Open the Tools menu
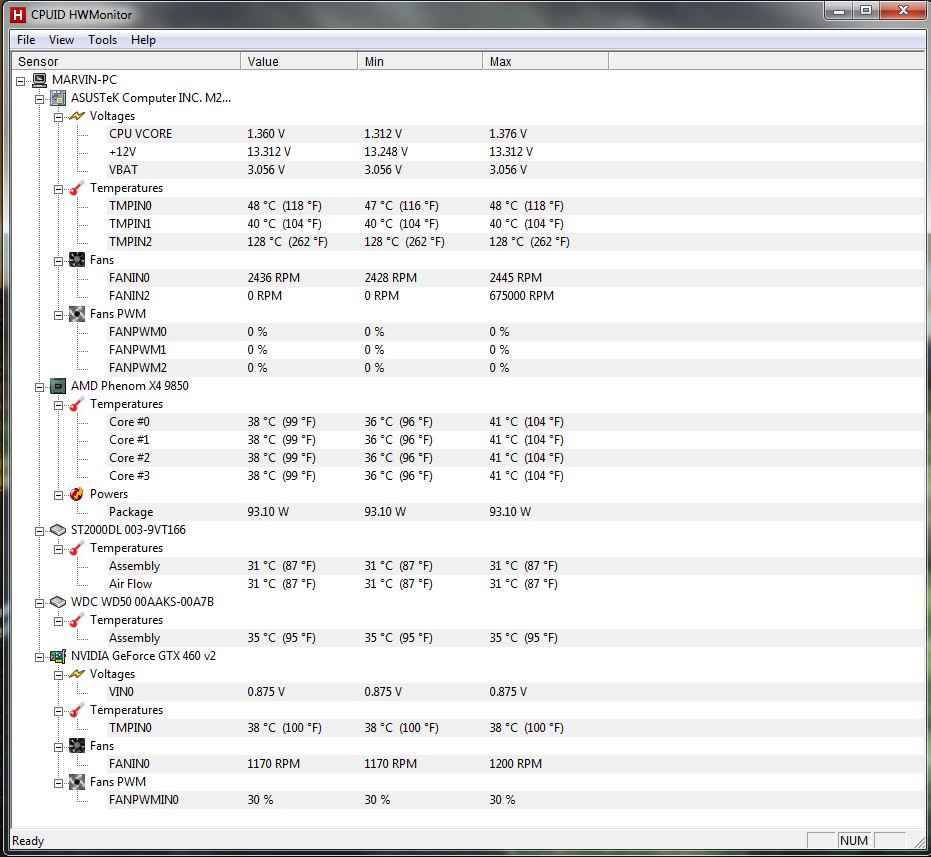The height and width of the screenshot is (857, 931). click(x=102, y=40)
